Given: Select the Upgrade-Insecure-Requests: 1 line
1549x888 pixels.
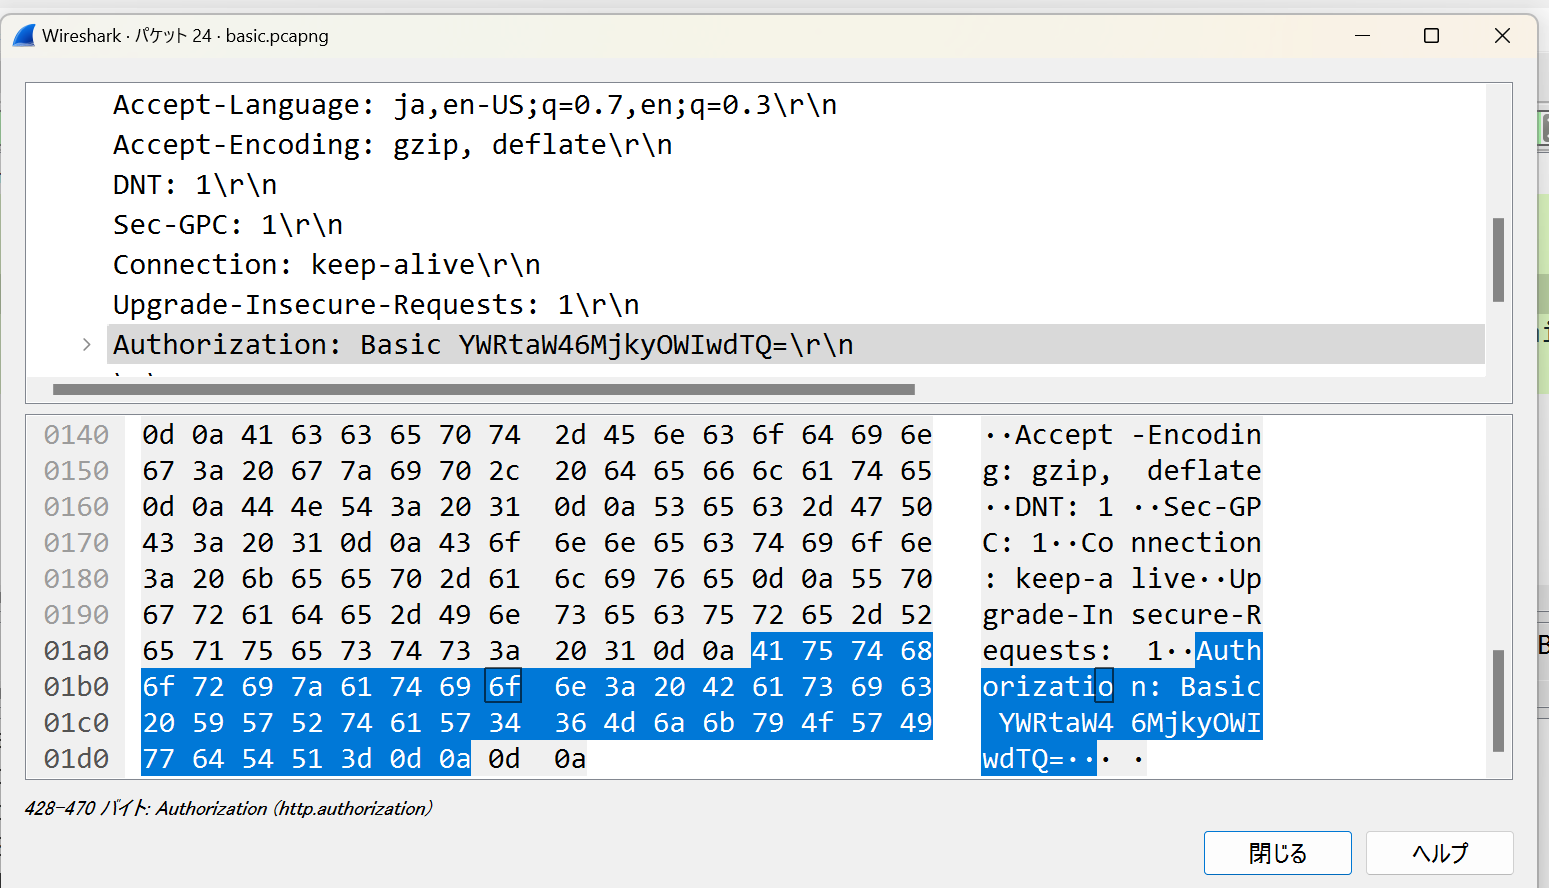Looking at the screenshot, I should [x=376, y=305].
